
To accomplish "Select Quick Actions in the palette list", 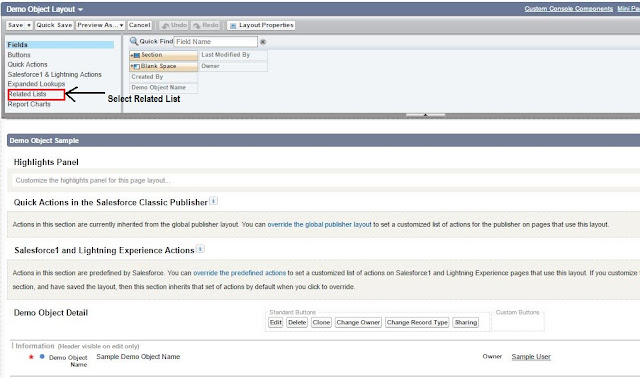I will 27,64.
